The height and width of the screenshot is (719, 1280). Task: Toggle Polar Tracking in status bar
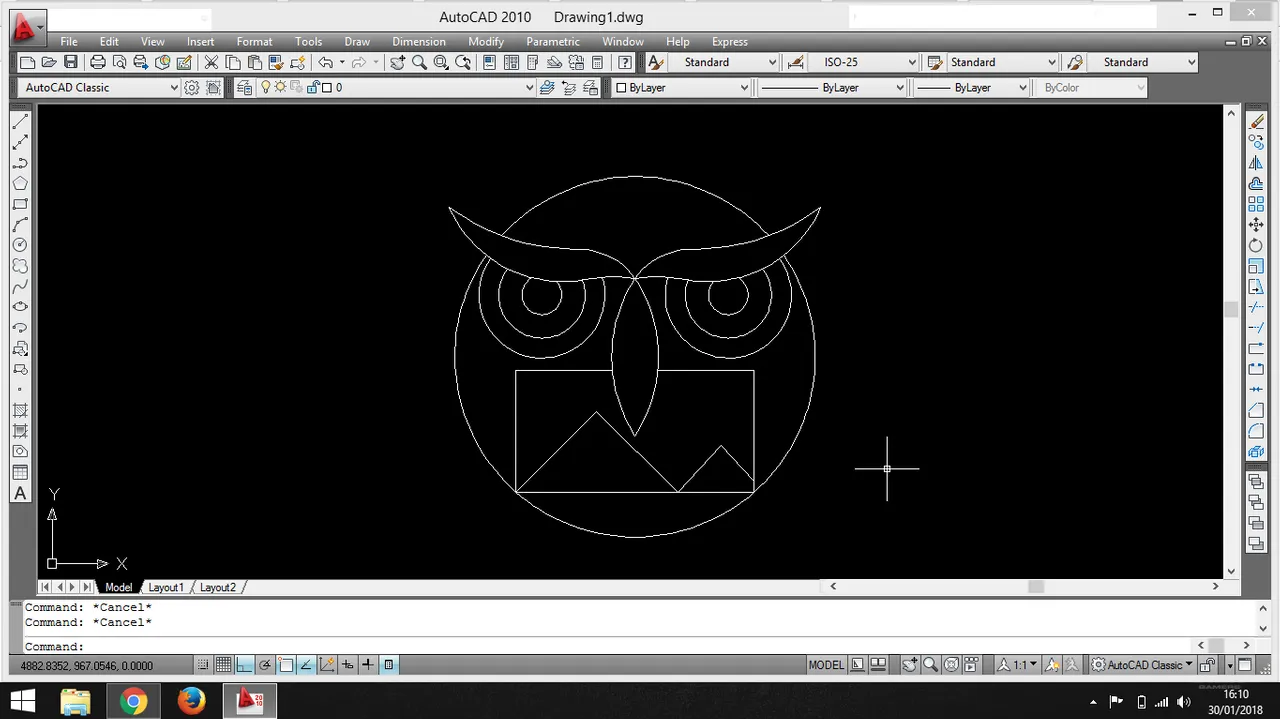coord(264,664)
